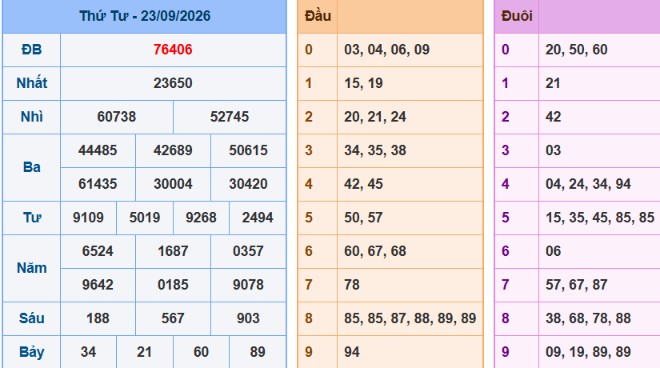Screen dimensions: 660x368
Task: Click Đầu row values 03, 04, 06, 09
Action: pos(387,50)
